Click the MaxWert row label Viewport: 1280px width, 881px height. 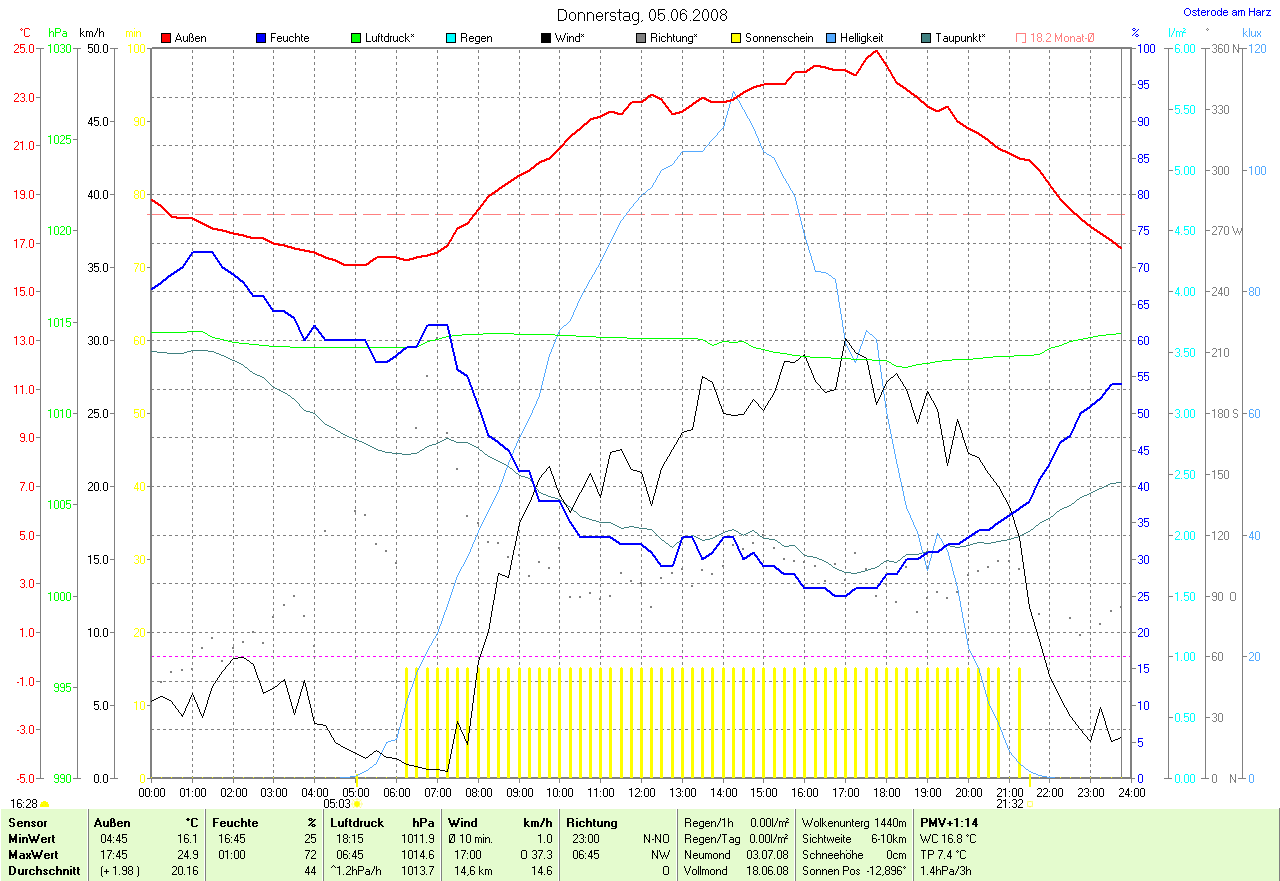tap(34, 855)
